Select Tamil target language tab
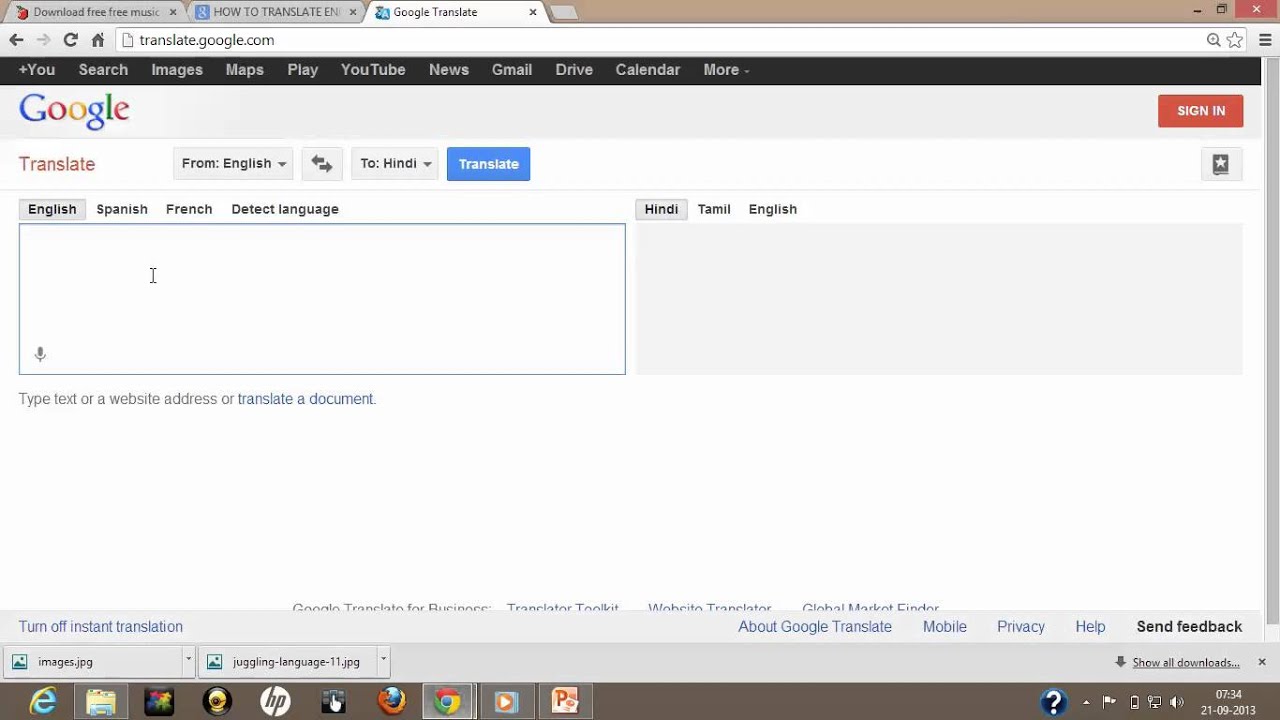 pyautogui.click(x=714, y=209)
